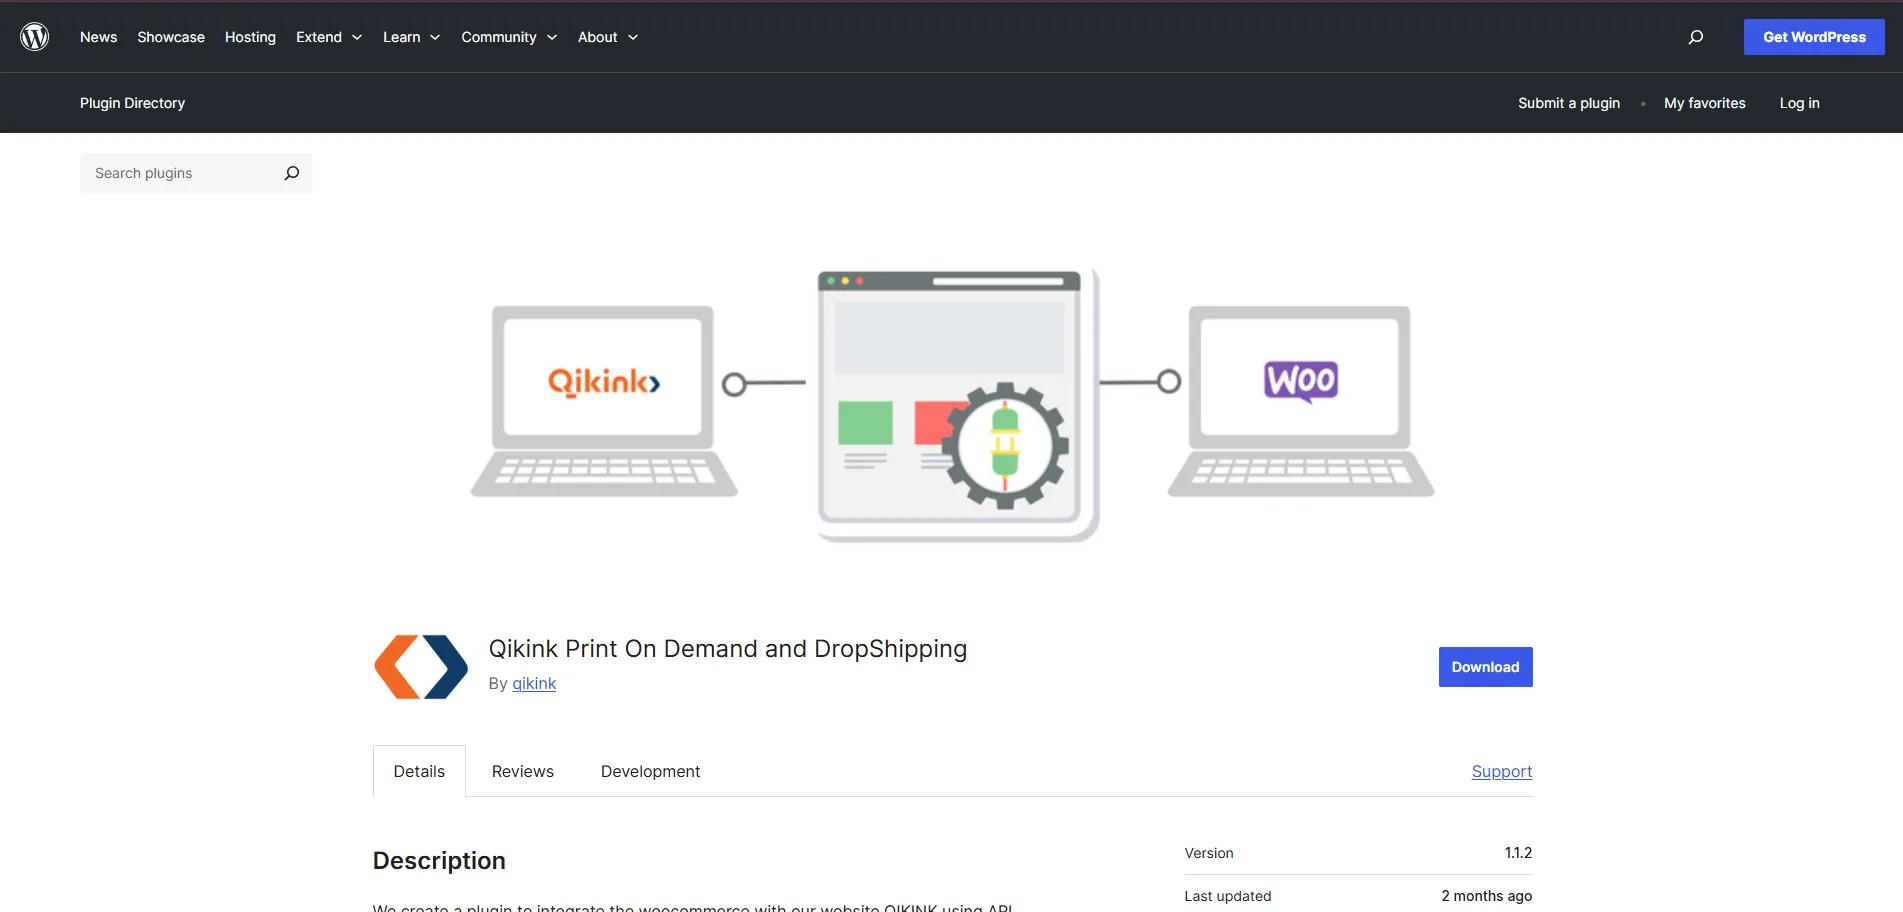Expand the Extend menu
1903x912 pixels.
pyautogui.click(x=329, y=37)
